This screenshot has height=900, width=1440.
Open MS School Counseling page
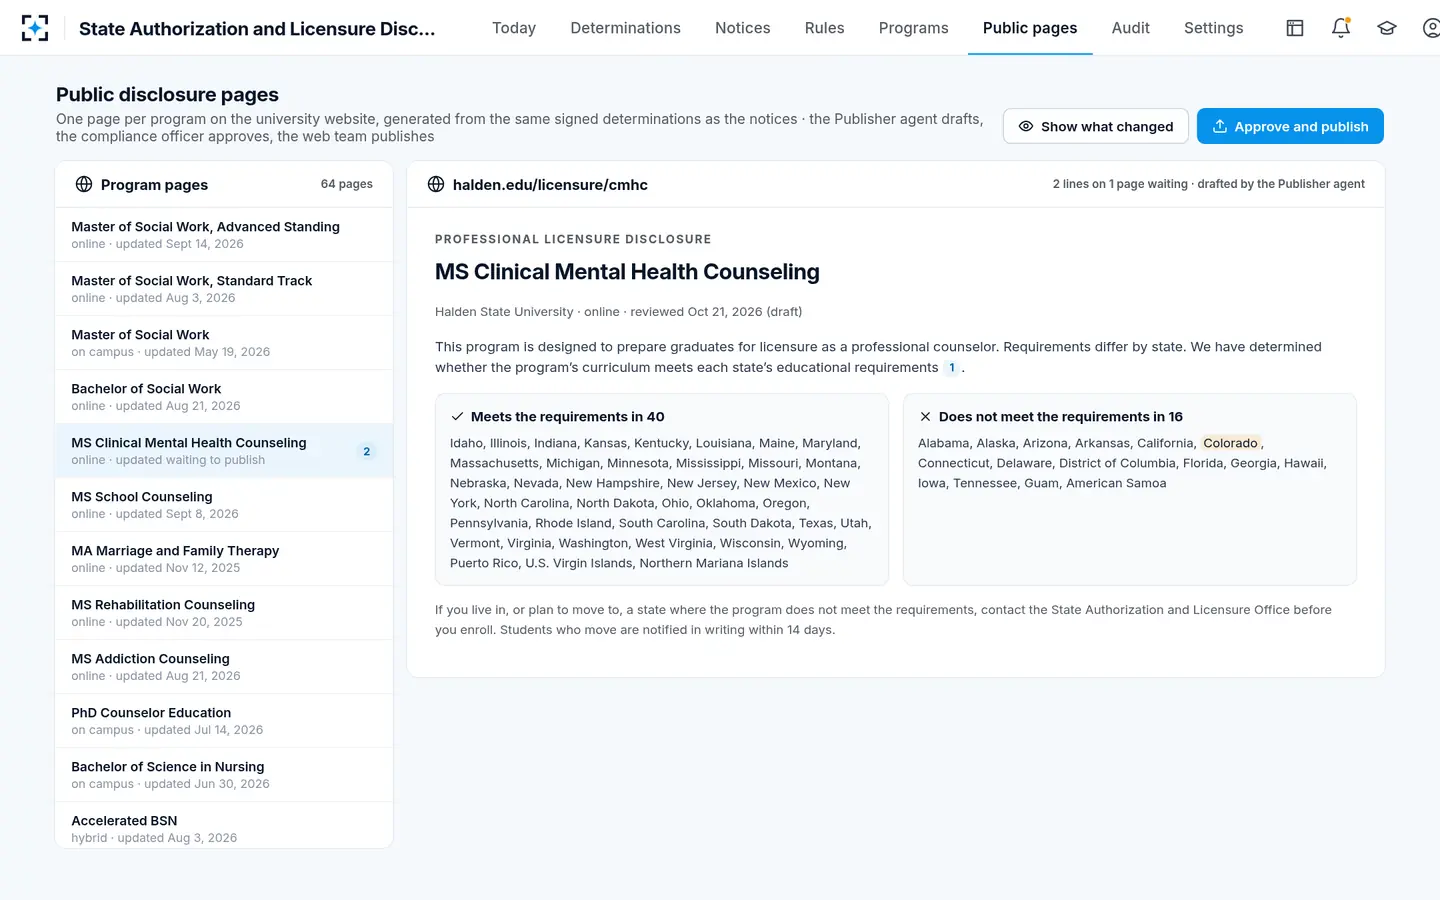pyautogui.click(x=224, y=505)
